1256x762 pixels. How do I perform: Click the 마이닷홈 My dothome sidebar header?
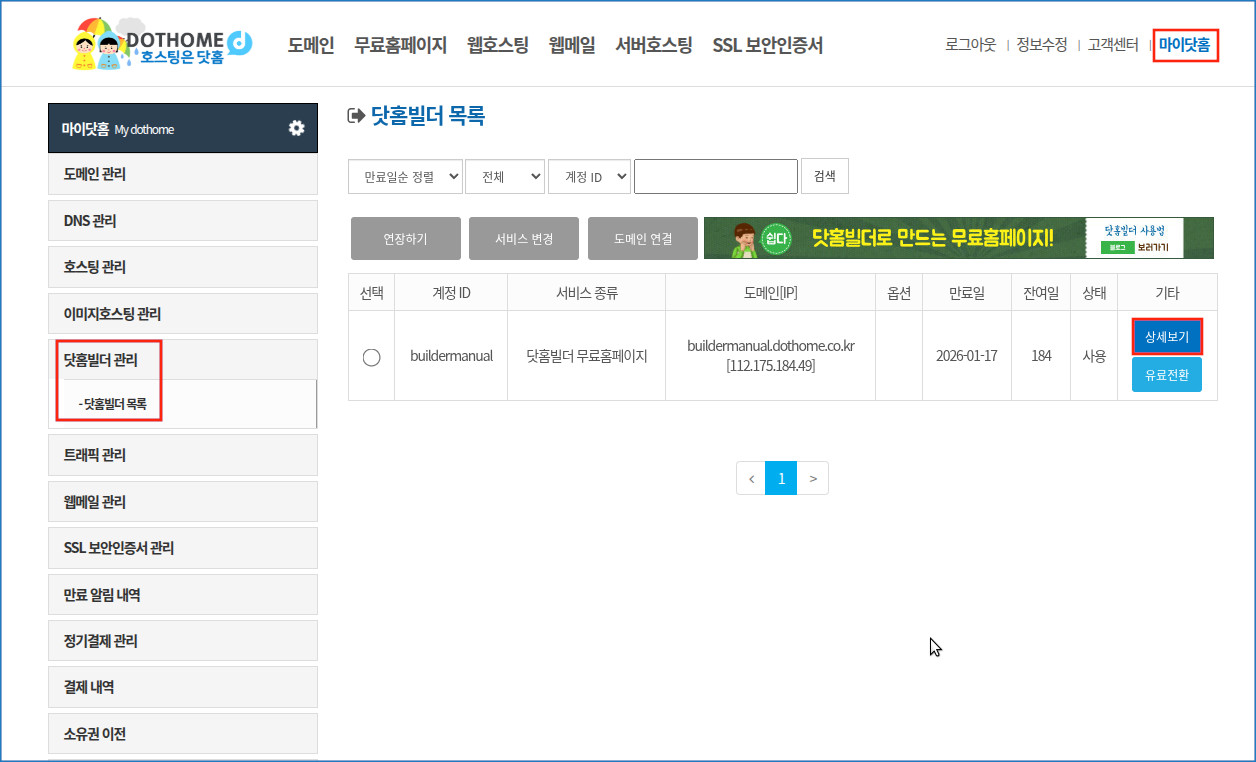pos(183,128)
